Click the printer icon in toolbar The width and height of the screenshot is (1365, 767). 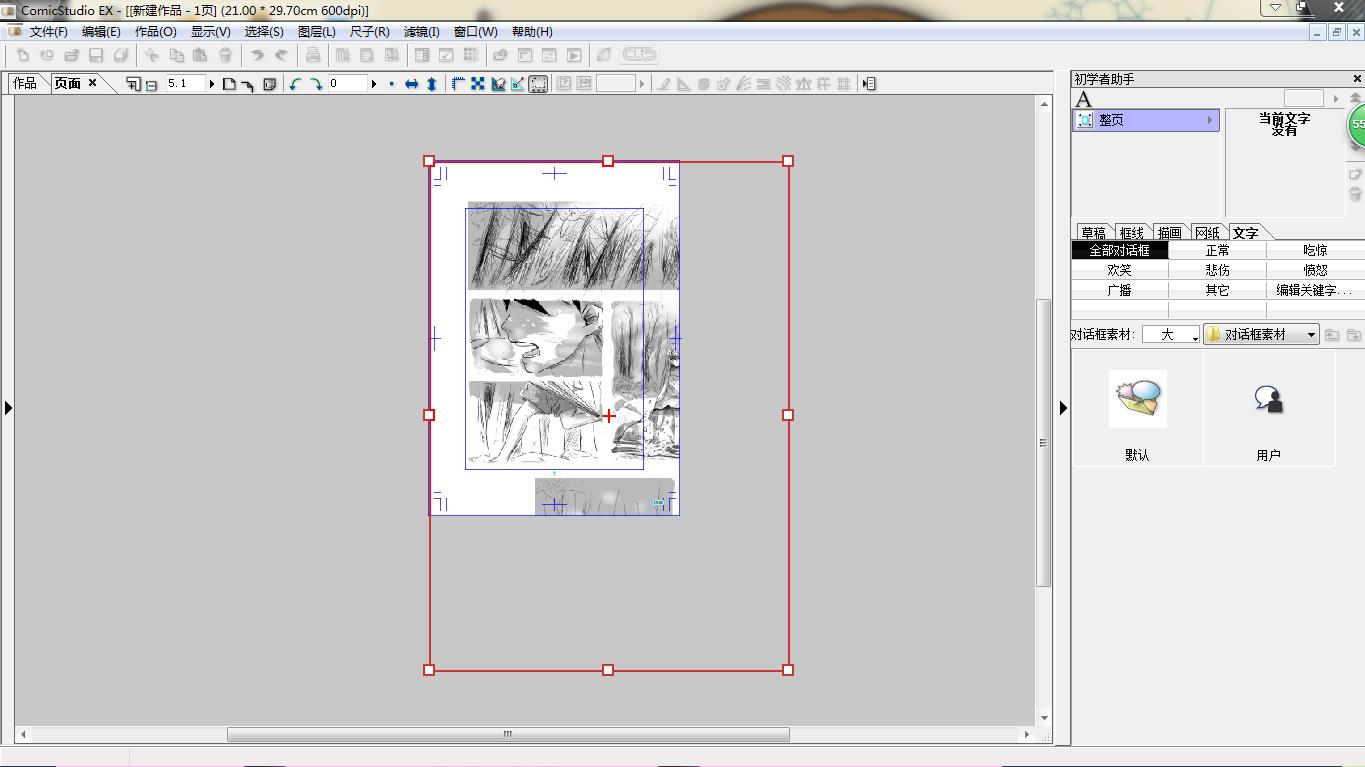tap(313, 55)
